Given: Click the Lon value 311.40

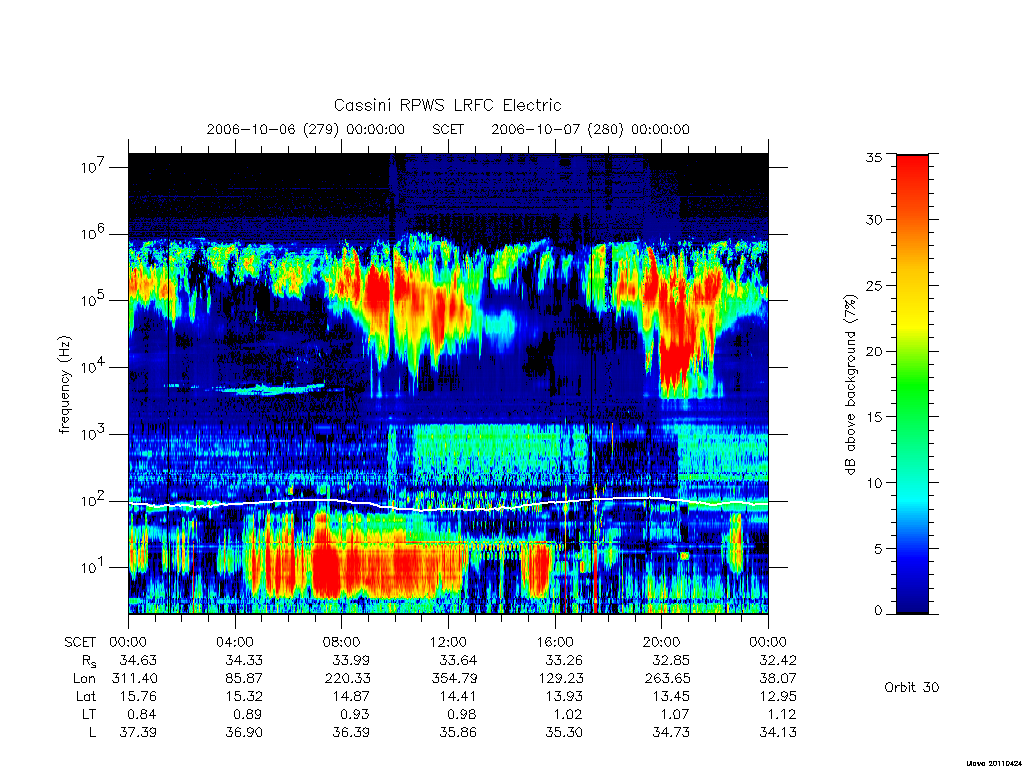Looking at the screenshot, I should (135, 679).
